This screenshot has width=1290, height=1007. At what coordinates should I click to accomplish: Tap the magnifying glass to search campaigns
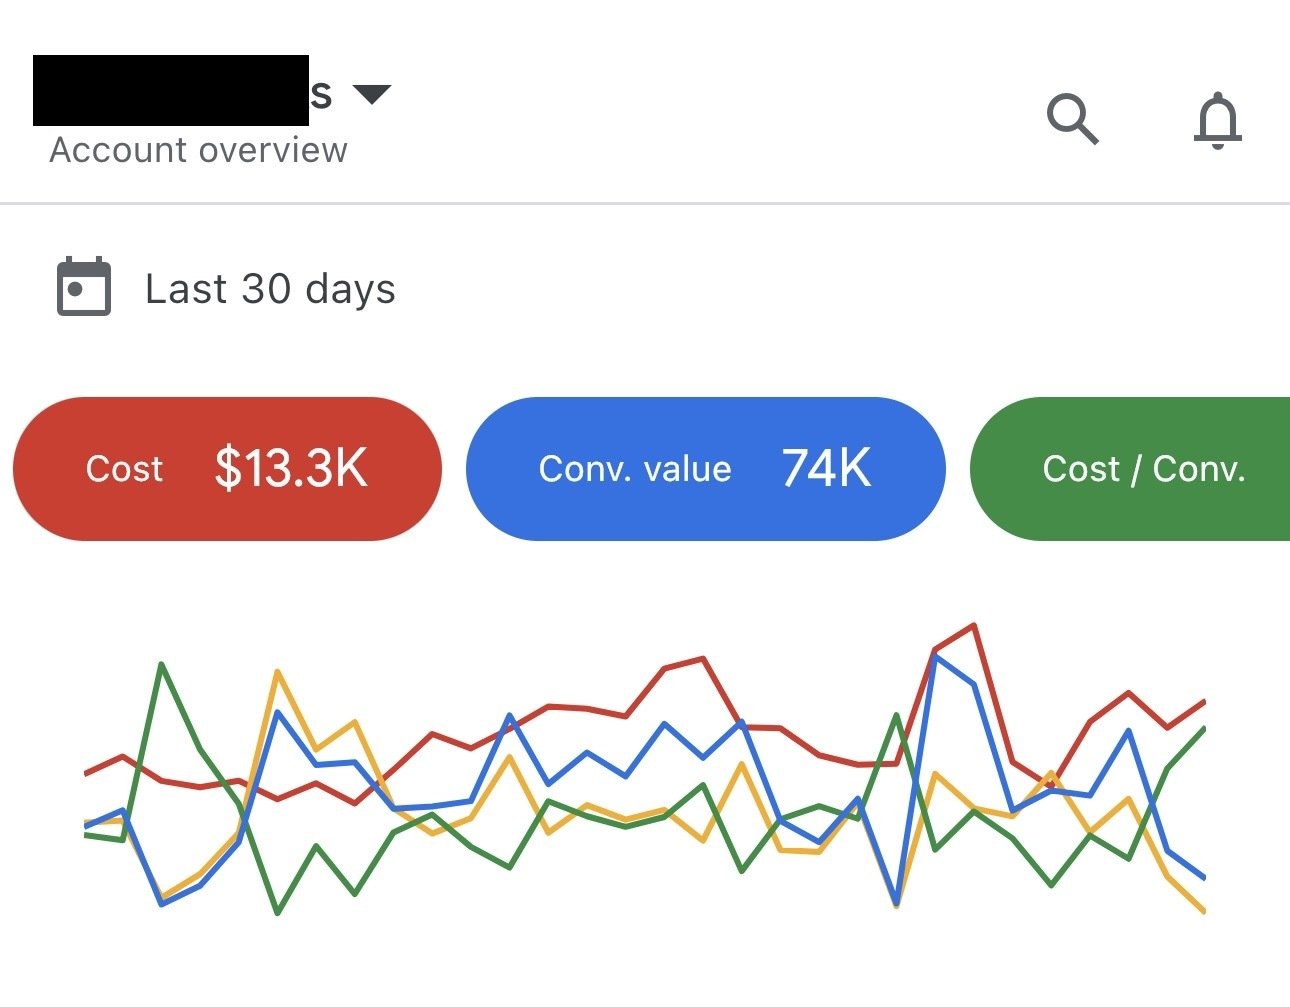[1071, 120]
